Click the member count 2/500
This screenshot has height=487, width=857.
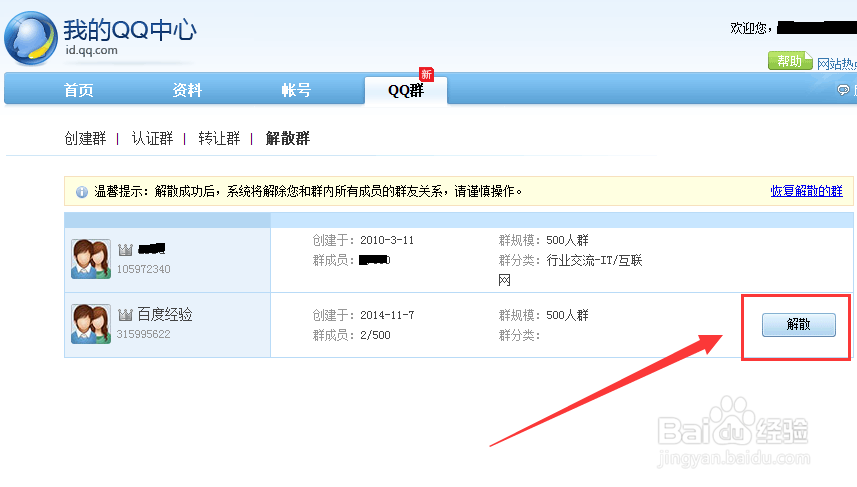[375, 335]
